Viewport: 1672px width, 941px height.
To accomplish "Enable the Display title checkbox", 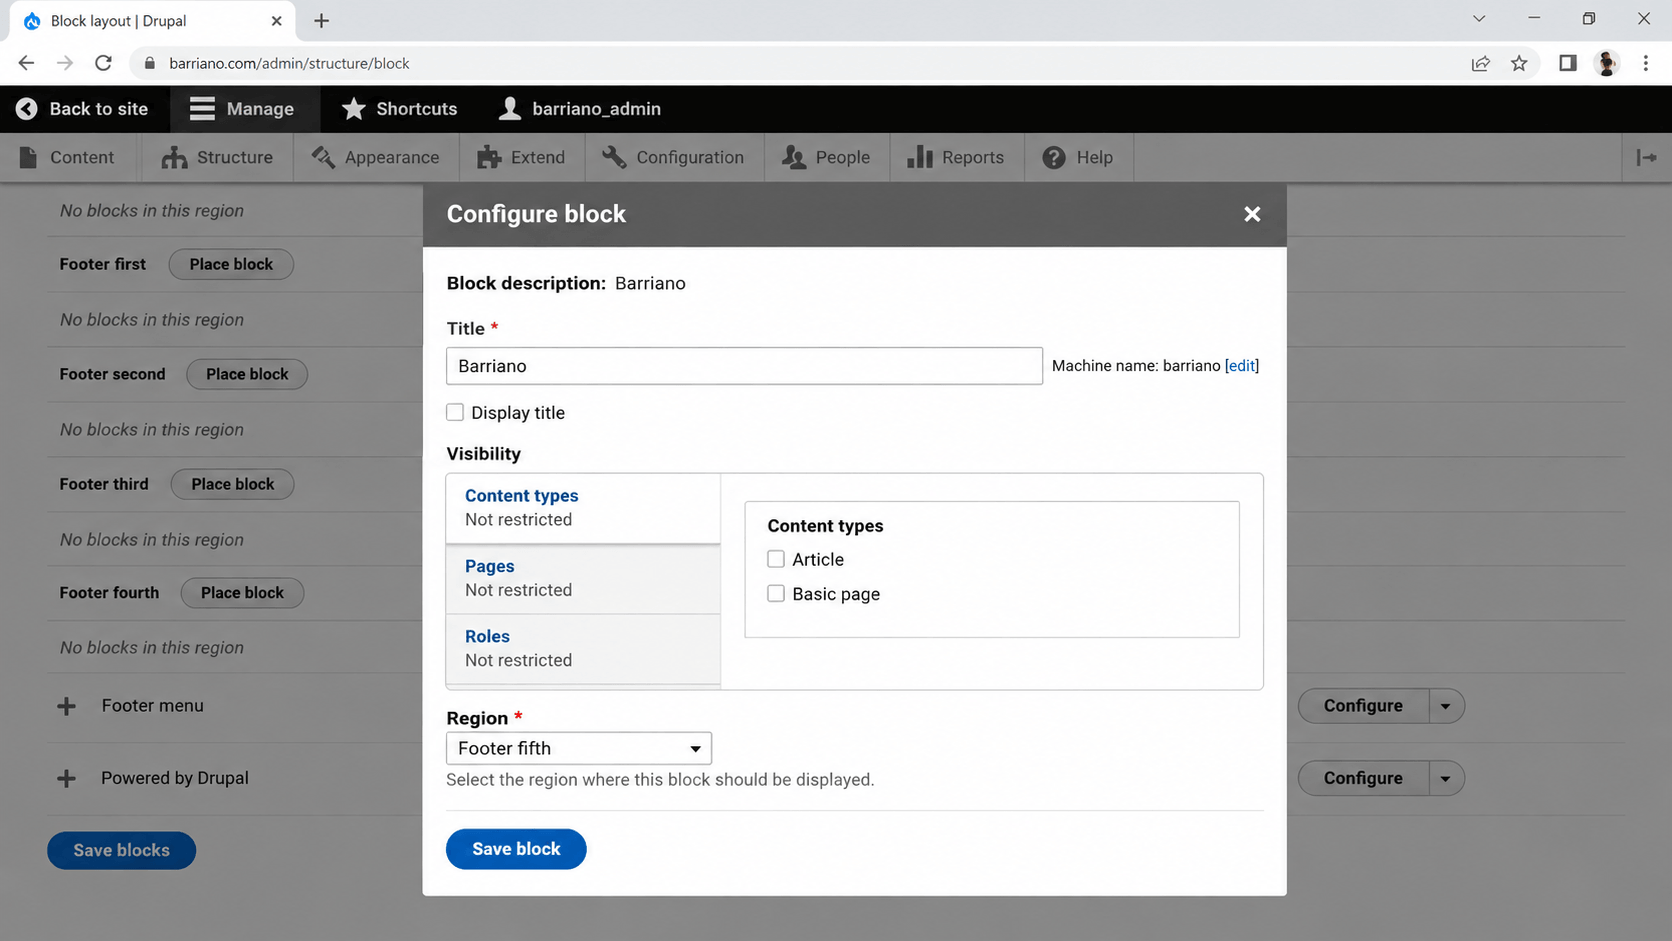I will pos(455,412).
